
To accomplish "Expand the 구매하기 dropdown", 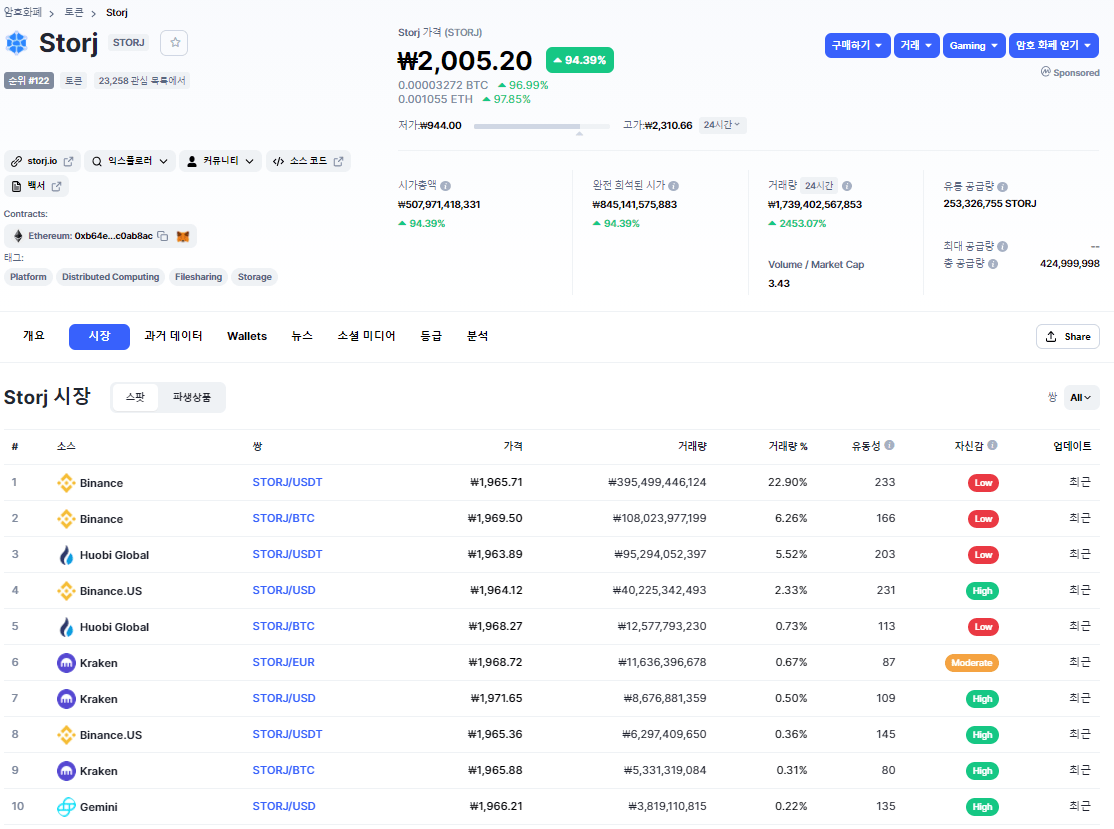I will 857,46.
